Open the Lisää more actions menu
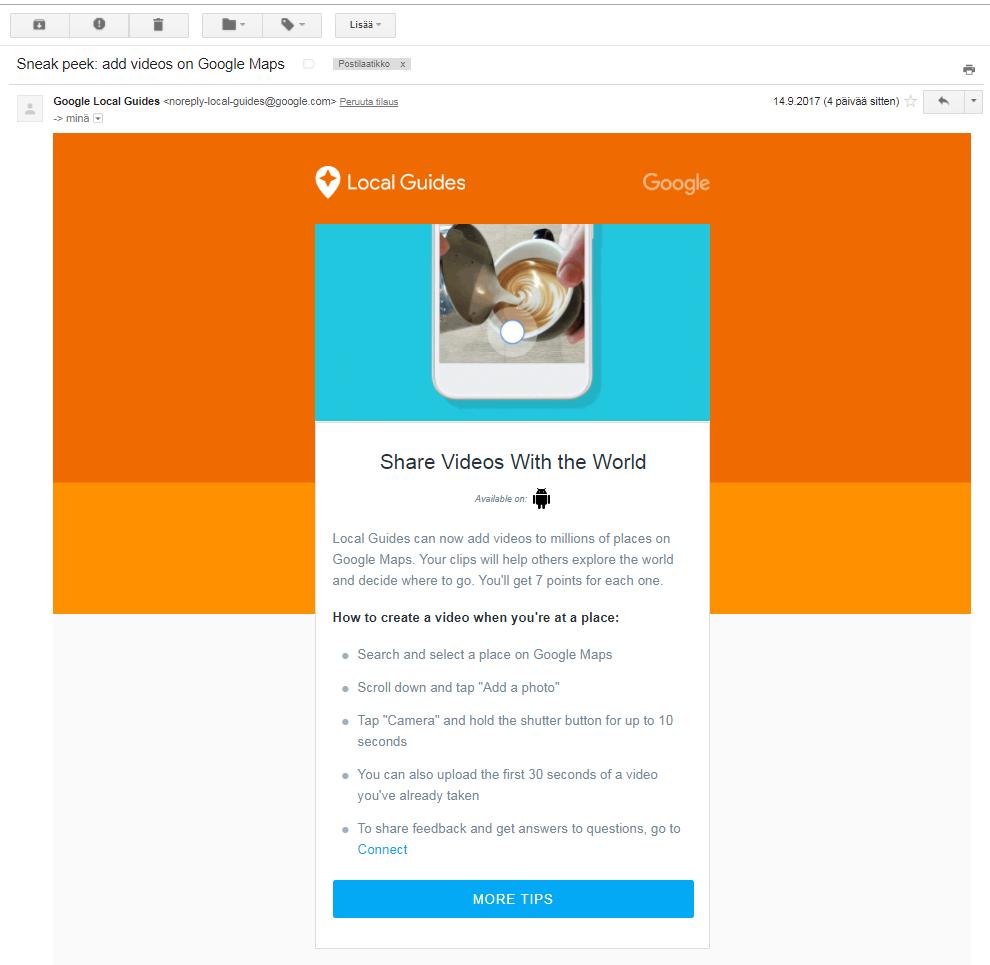 tap(365, 25)
